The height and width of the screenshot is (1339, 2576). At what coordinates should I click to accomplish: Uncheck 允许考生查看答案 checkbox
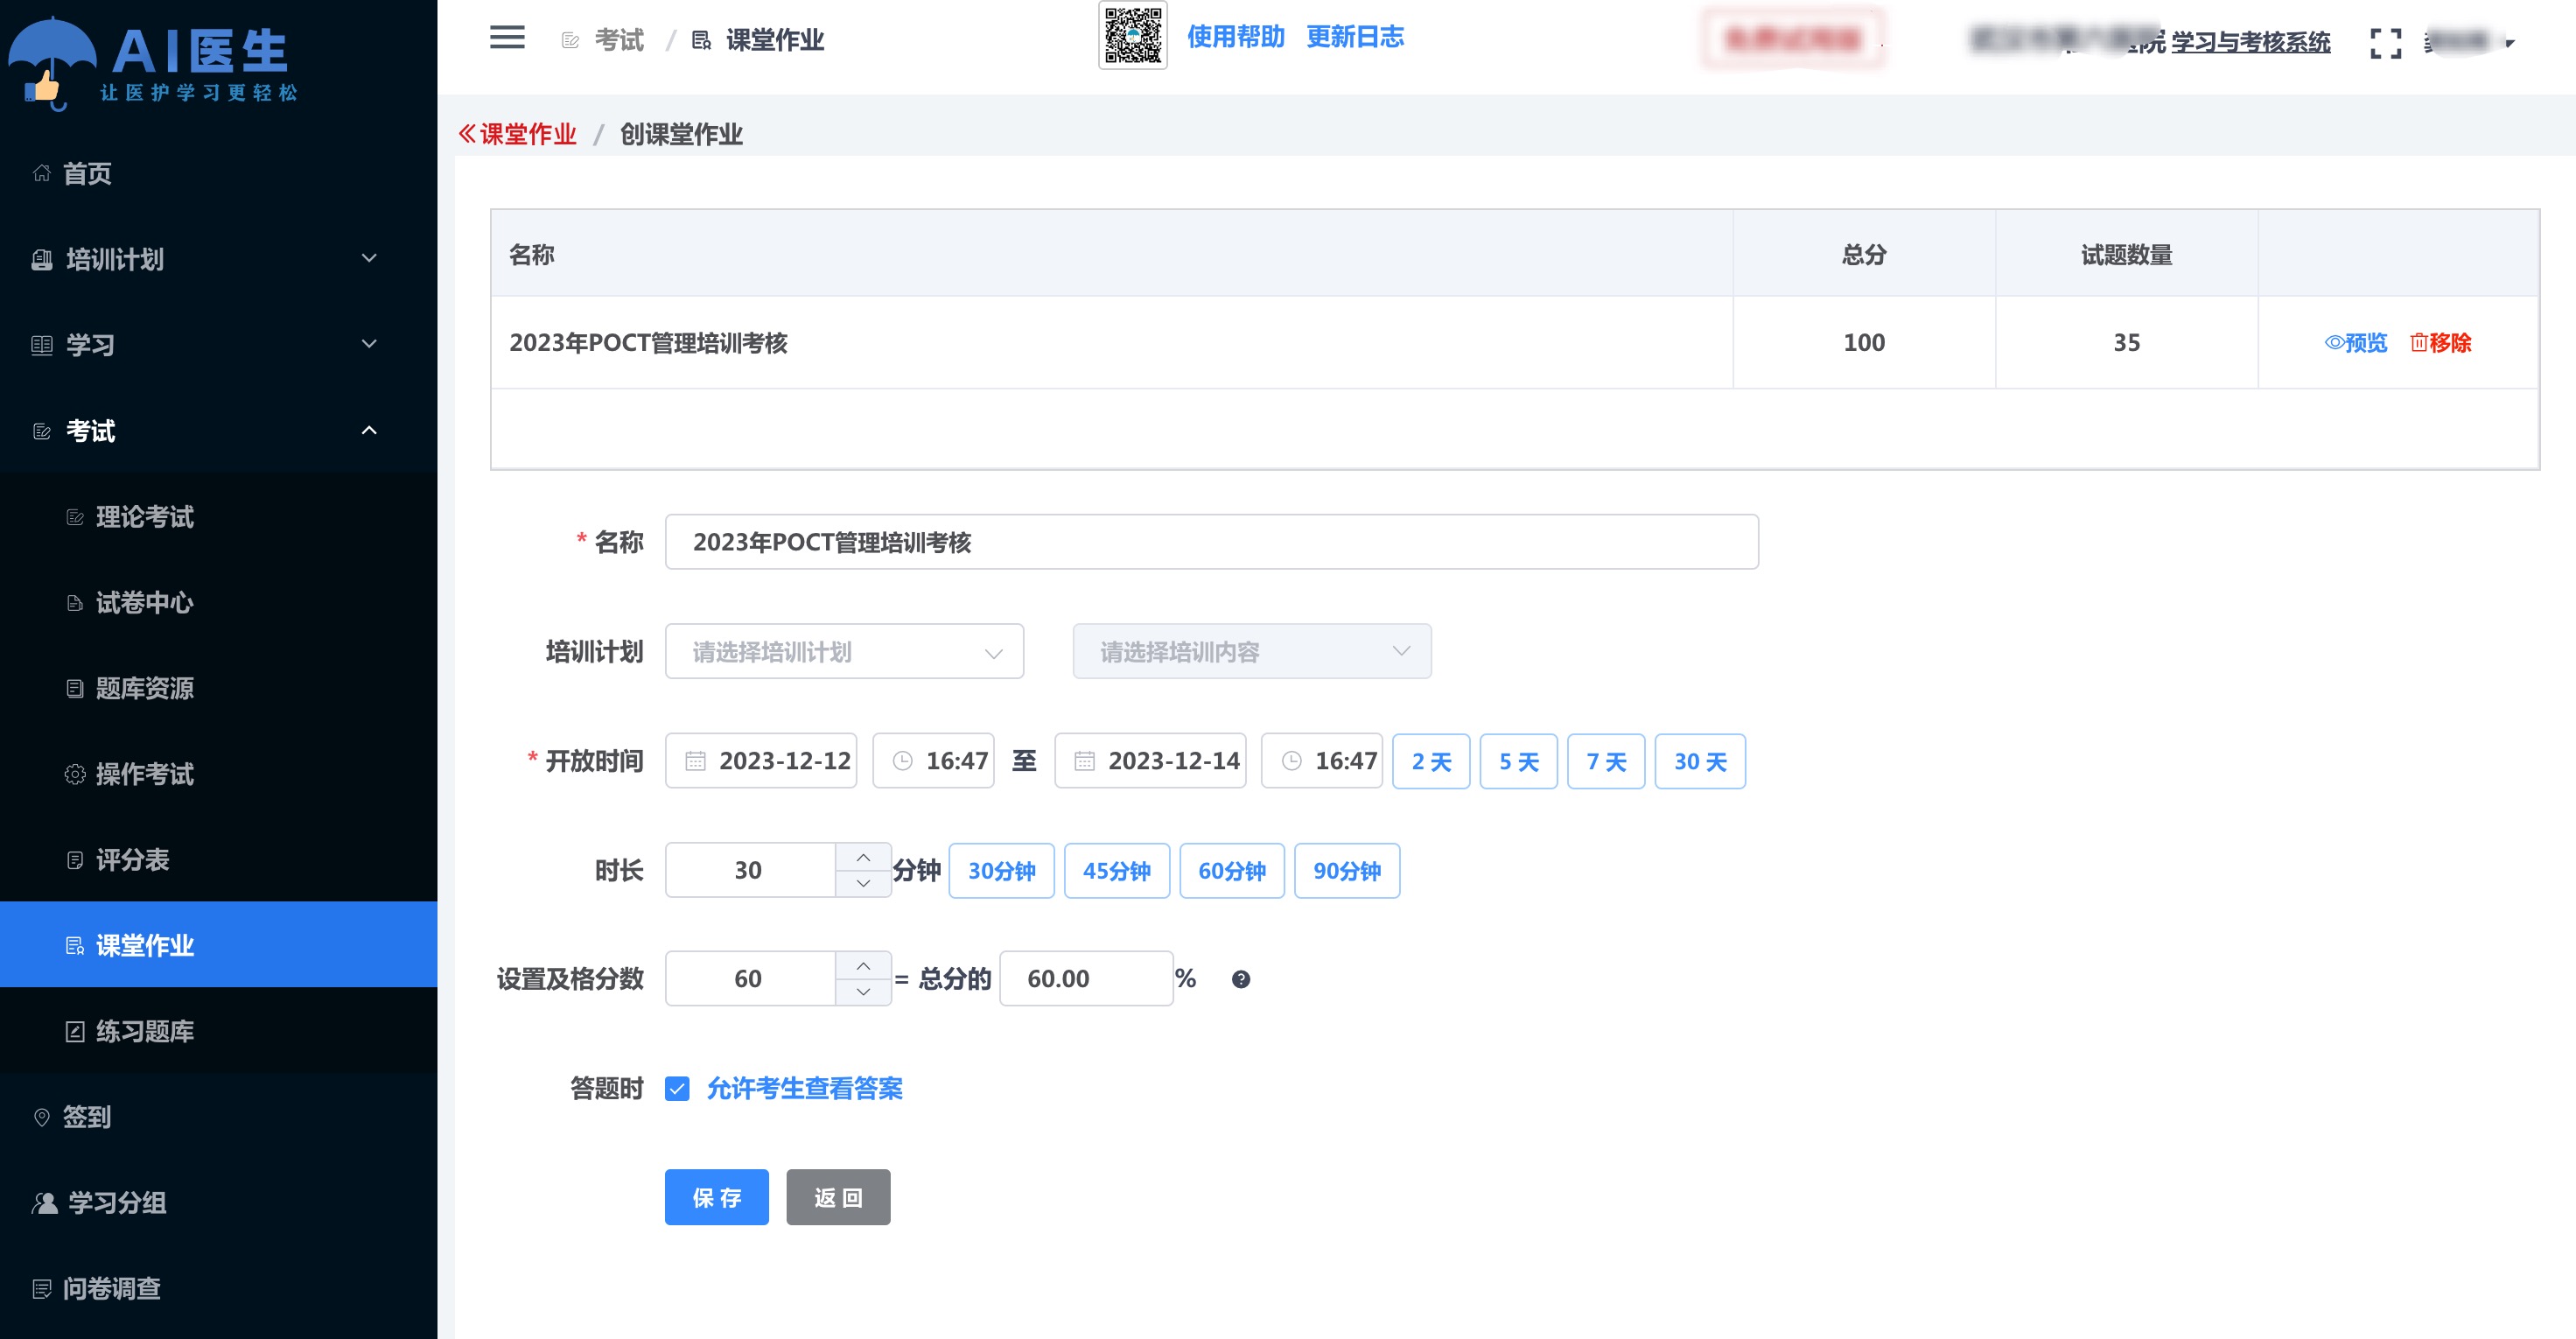coord(677,1088)
